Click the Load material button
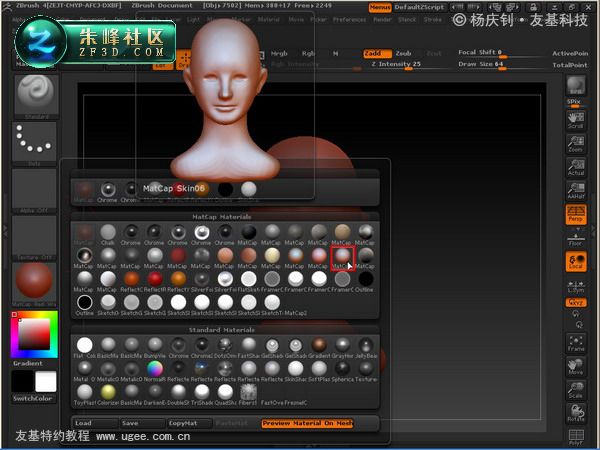 pyautogui.click(x=95, y=423)
